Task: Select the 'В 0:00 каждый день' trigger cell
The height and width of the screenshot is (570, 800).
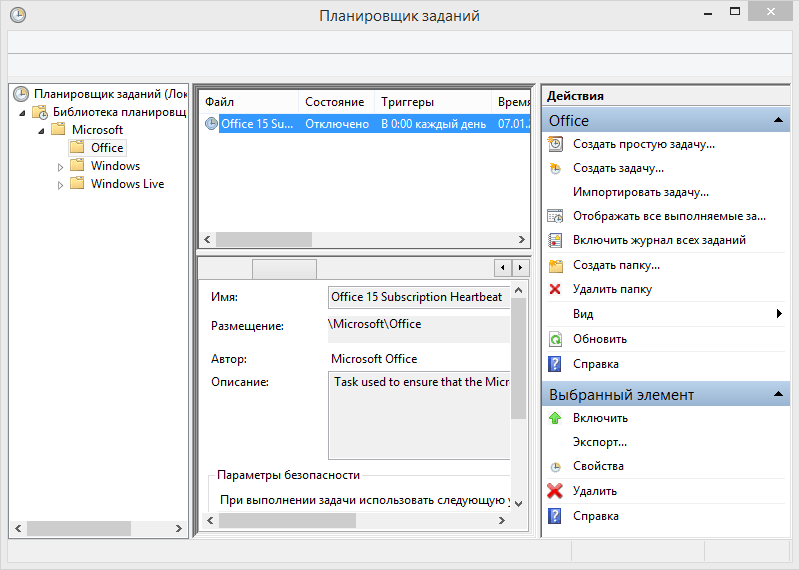Action: click(433, 124)
